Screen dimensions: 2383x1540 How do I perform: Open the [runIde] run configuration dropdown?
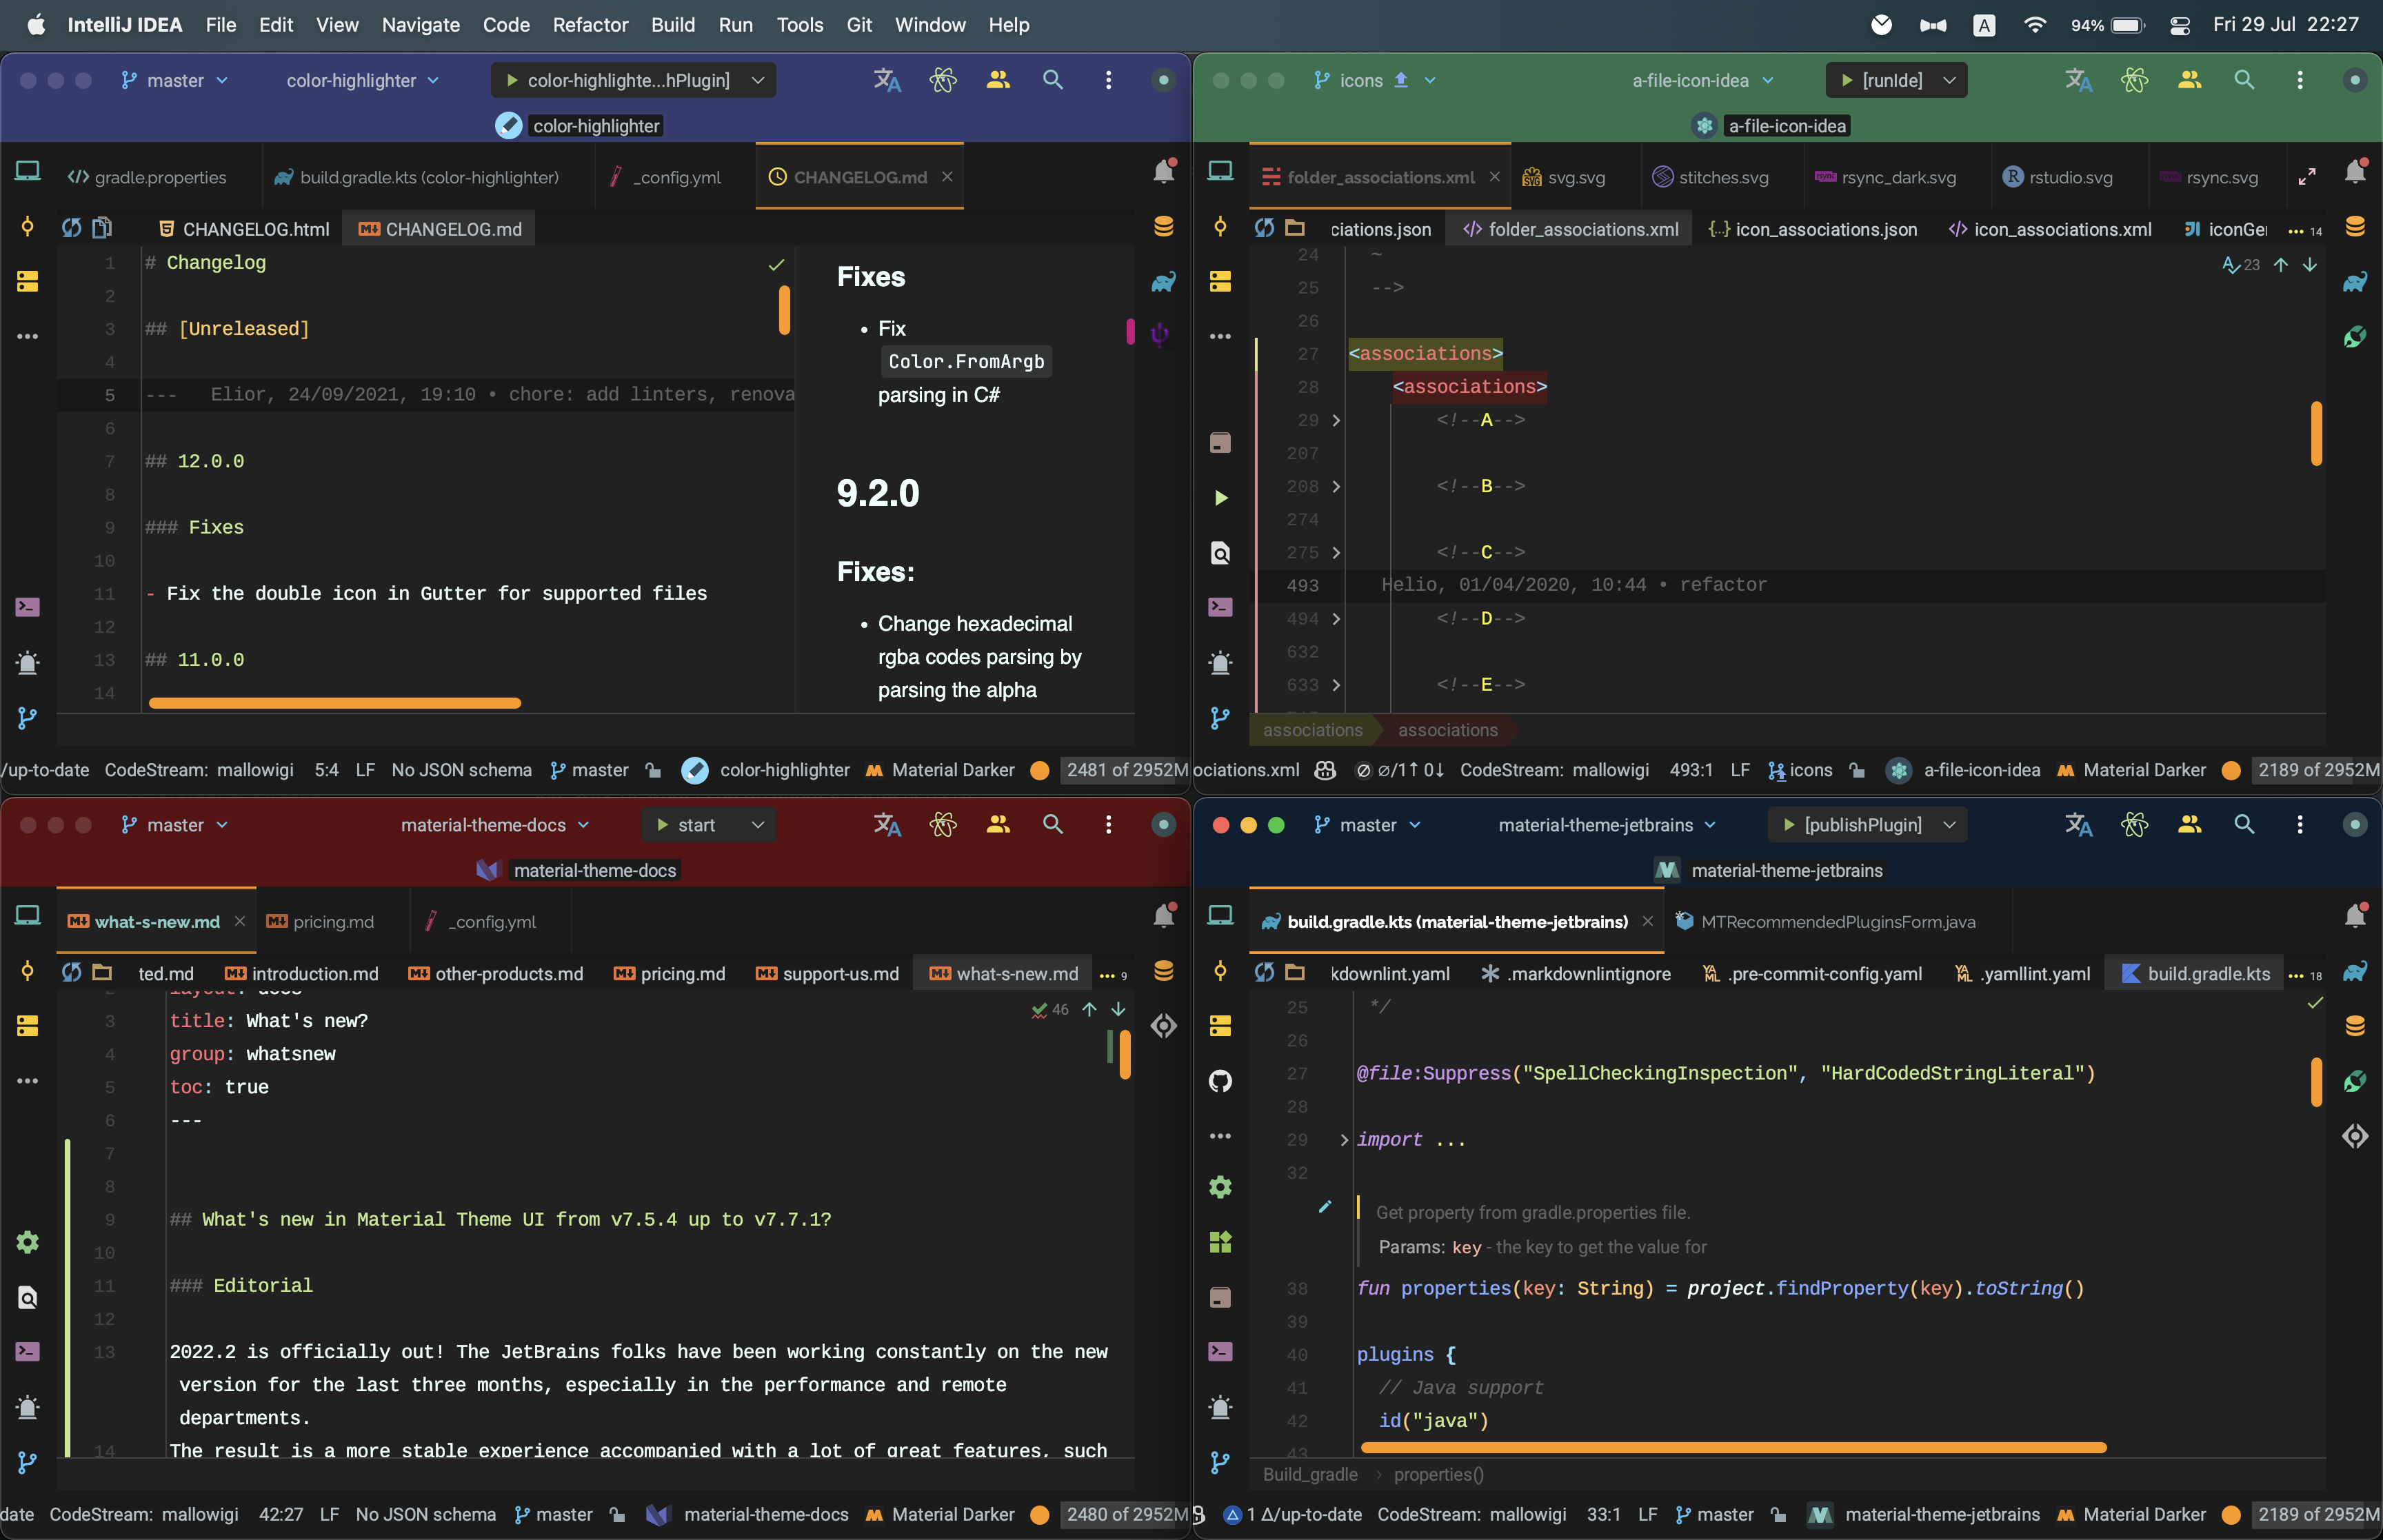click(x=1949, y=80)
